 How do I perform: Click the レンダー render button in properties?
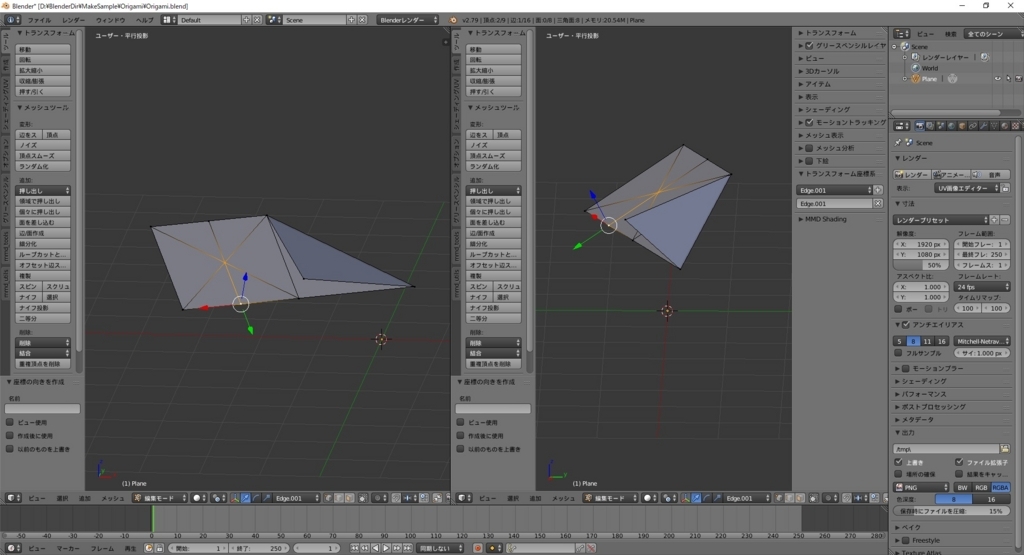pyautogui.click(x=912, y=174)
